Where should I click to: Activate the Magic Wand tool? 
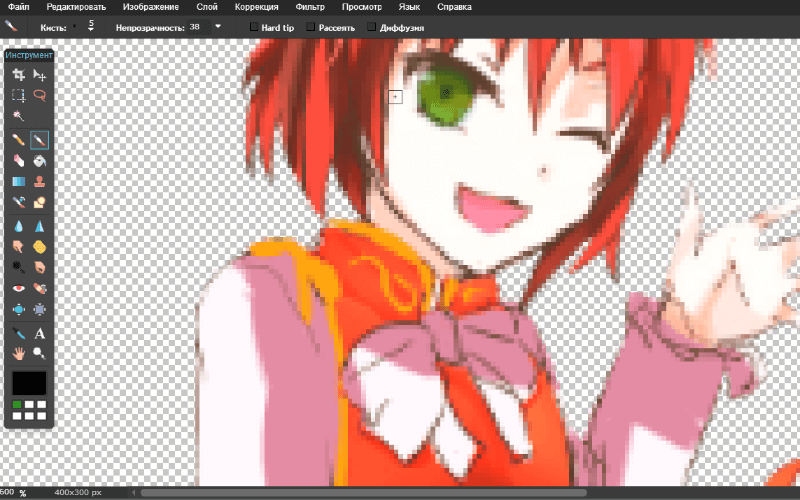pyautogui.click(x=18, y=117)
